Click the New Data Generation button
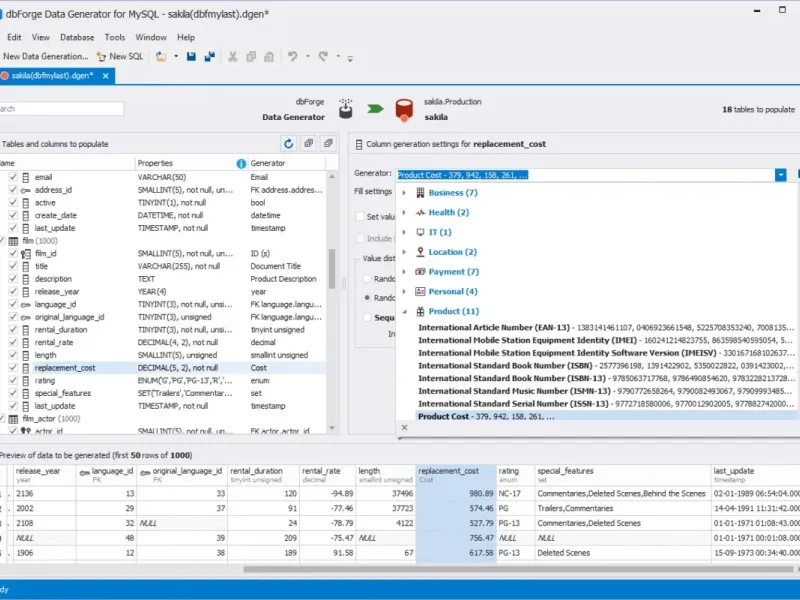800x600 pixels. pos(45,57)
